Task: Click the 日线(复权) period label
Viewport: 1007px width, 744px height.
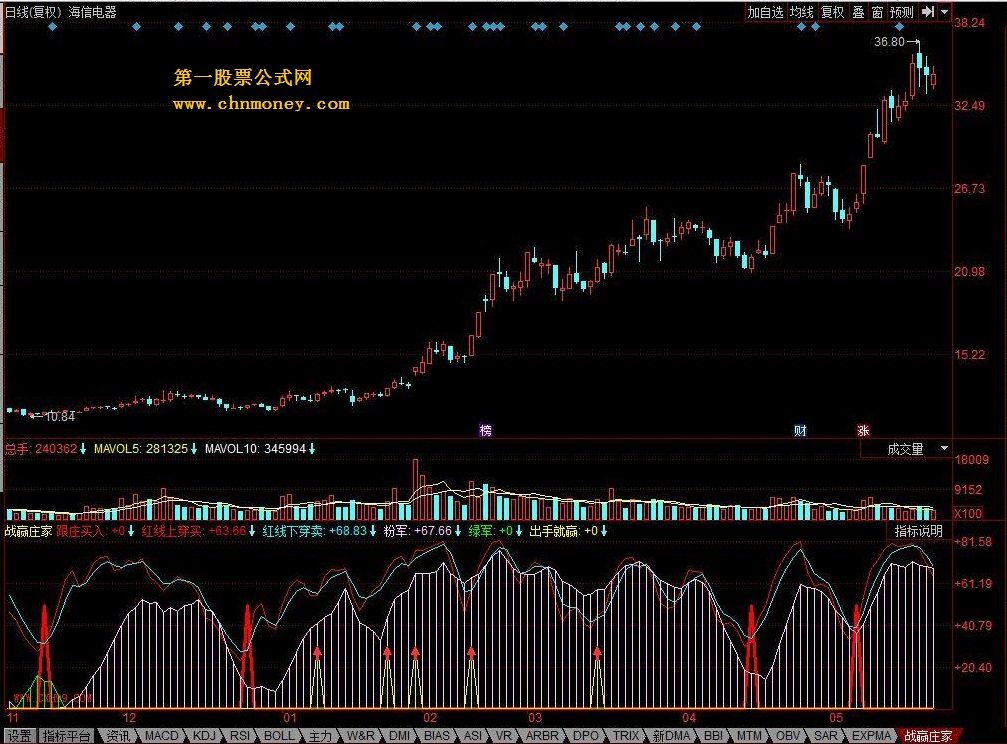Action: click(33, 12)
